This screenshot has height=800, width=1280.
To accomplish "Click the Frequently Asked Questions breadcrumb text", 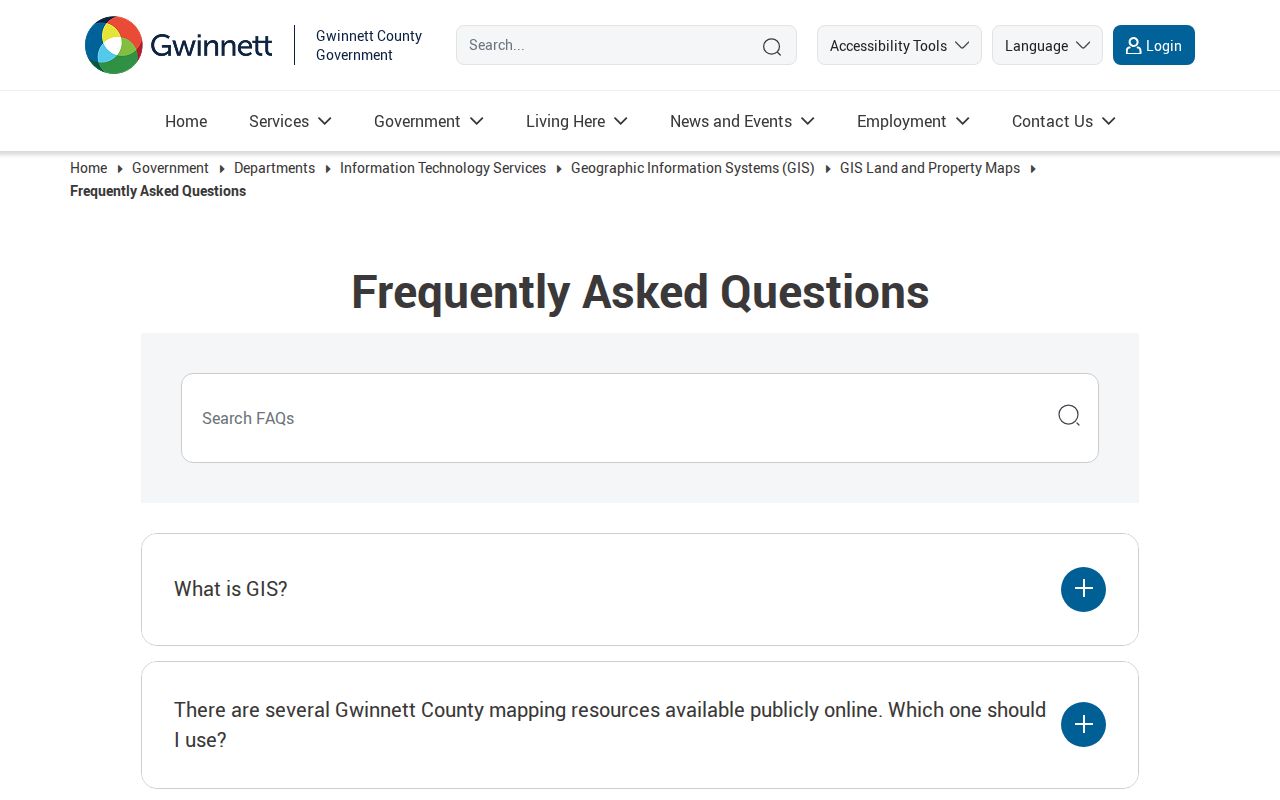I will 158,191.
